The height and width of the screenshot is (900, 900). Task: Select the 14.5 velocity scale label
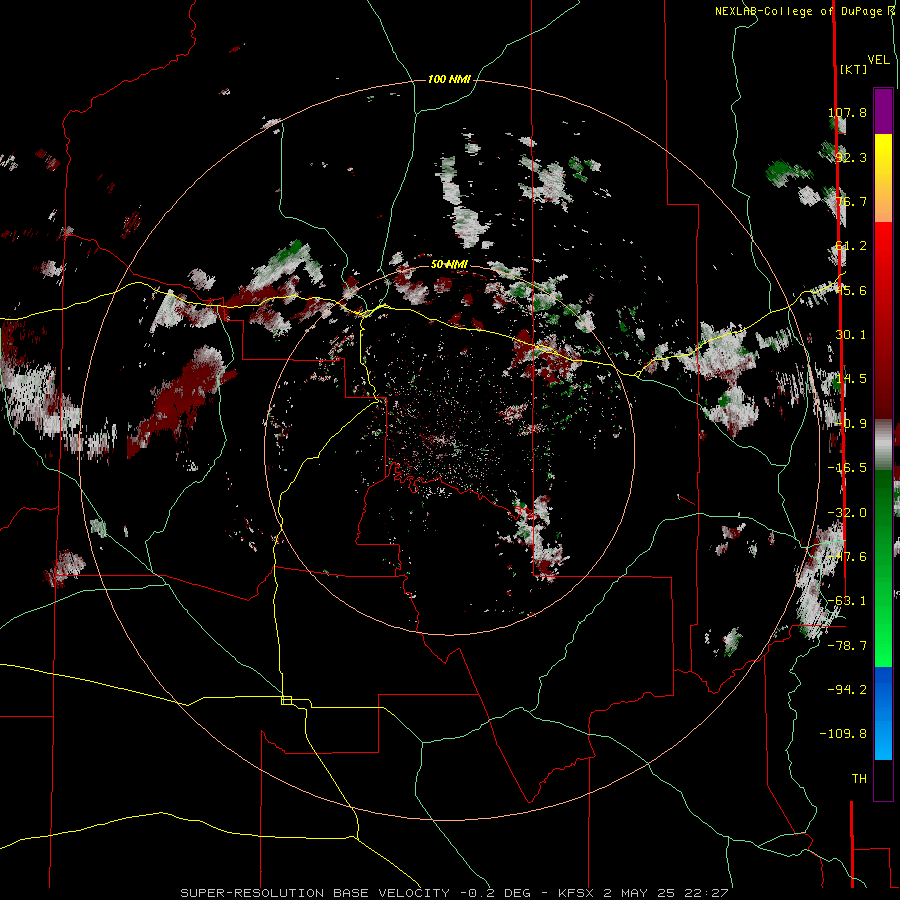click(851, 379)
